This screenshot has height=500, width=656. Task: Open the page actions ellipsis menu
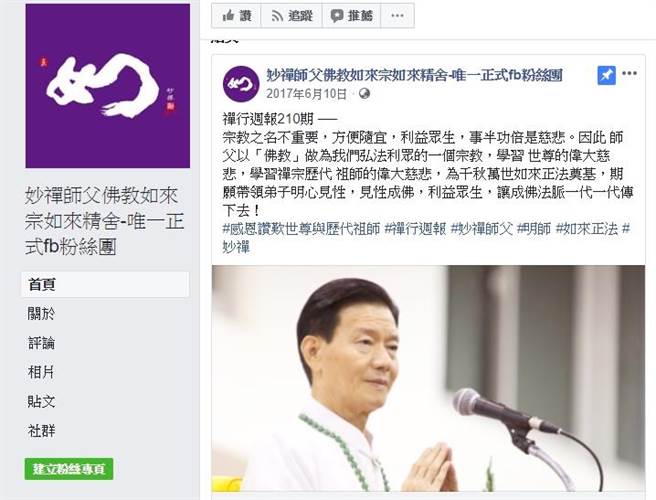tap(397, 16)
